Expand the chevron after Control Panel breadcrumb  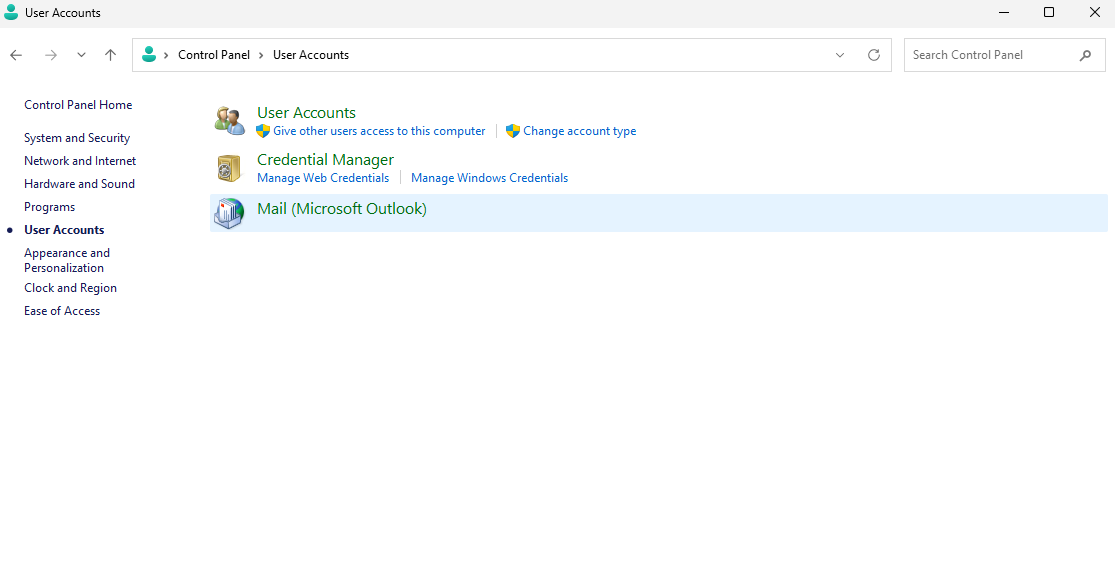(x=258, y=55)
